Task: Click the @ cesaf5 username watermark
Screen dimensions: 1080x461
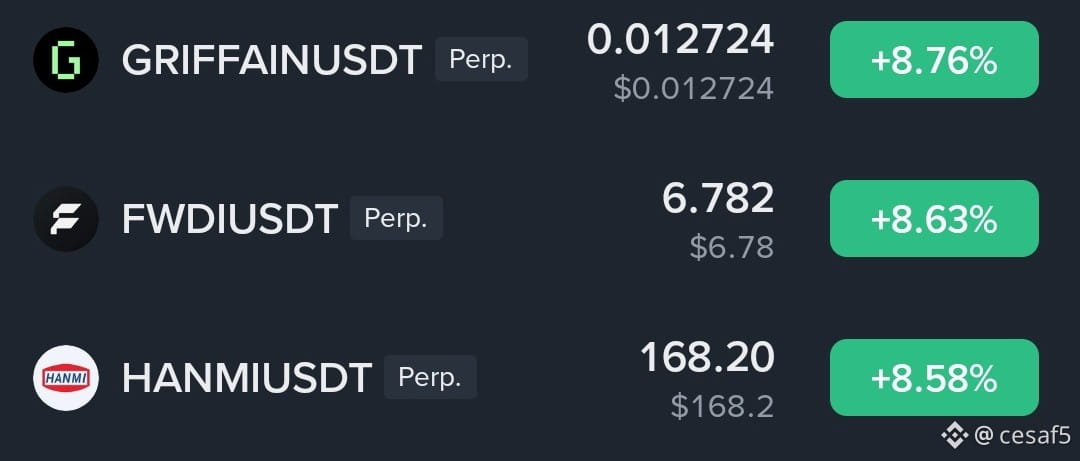Action: (1023, 436)
